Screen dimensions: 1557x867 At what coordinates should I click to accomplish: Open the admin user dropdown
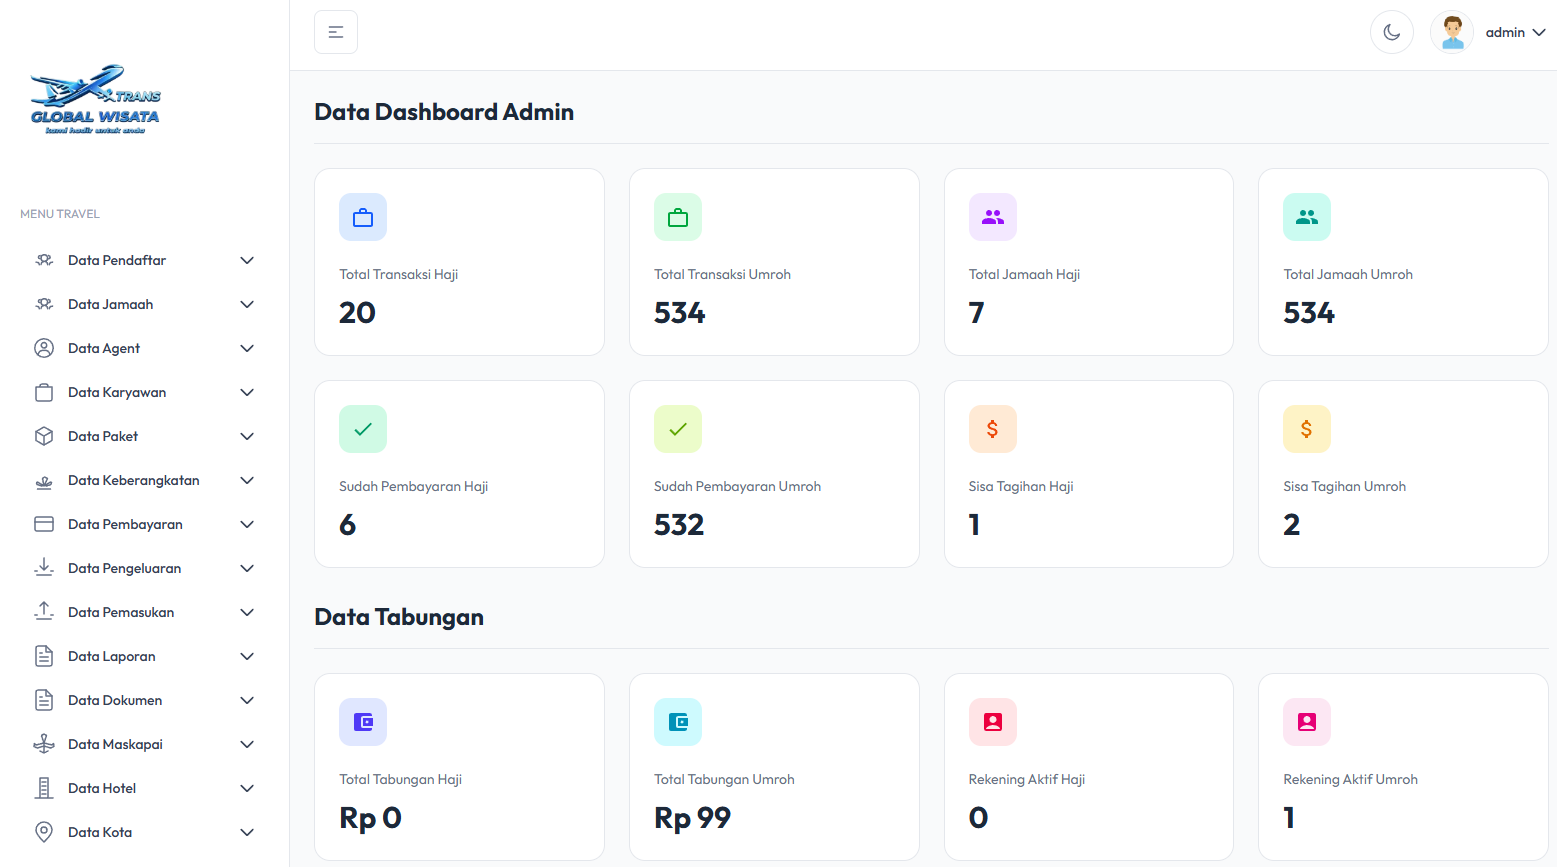[x=1515, y=32]
